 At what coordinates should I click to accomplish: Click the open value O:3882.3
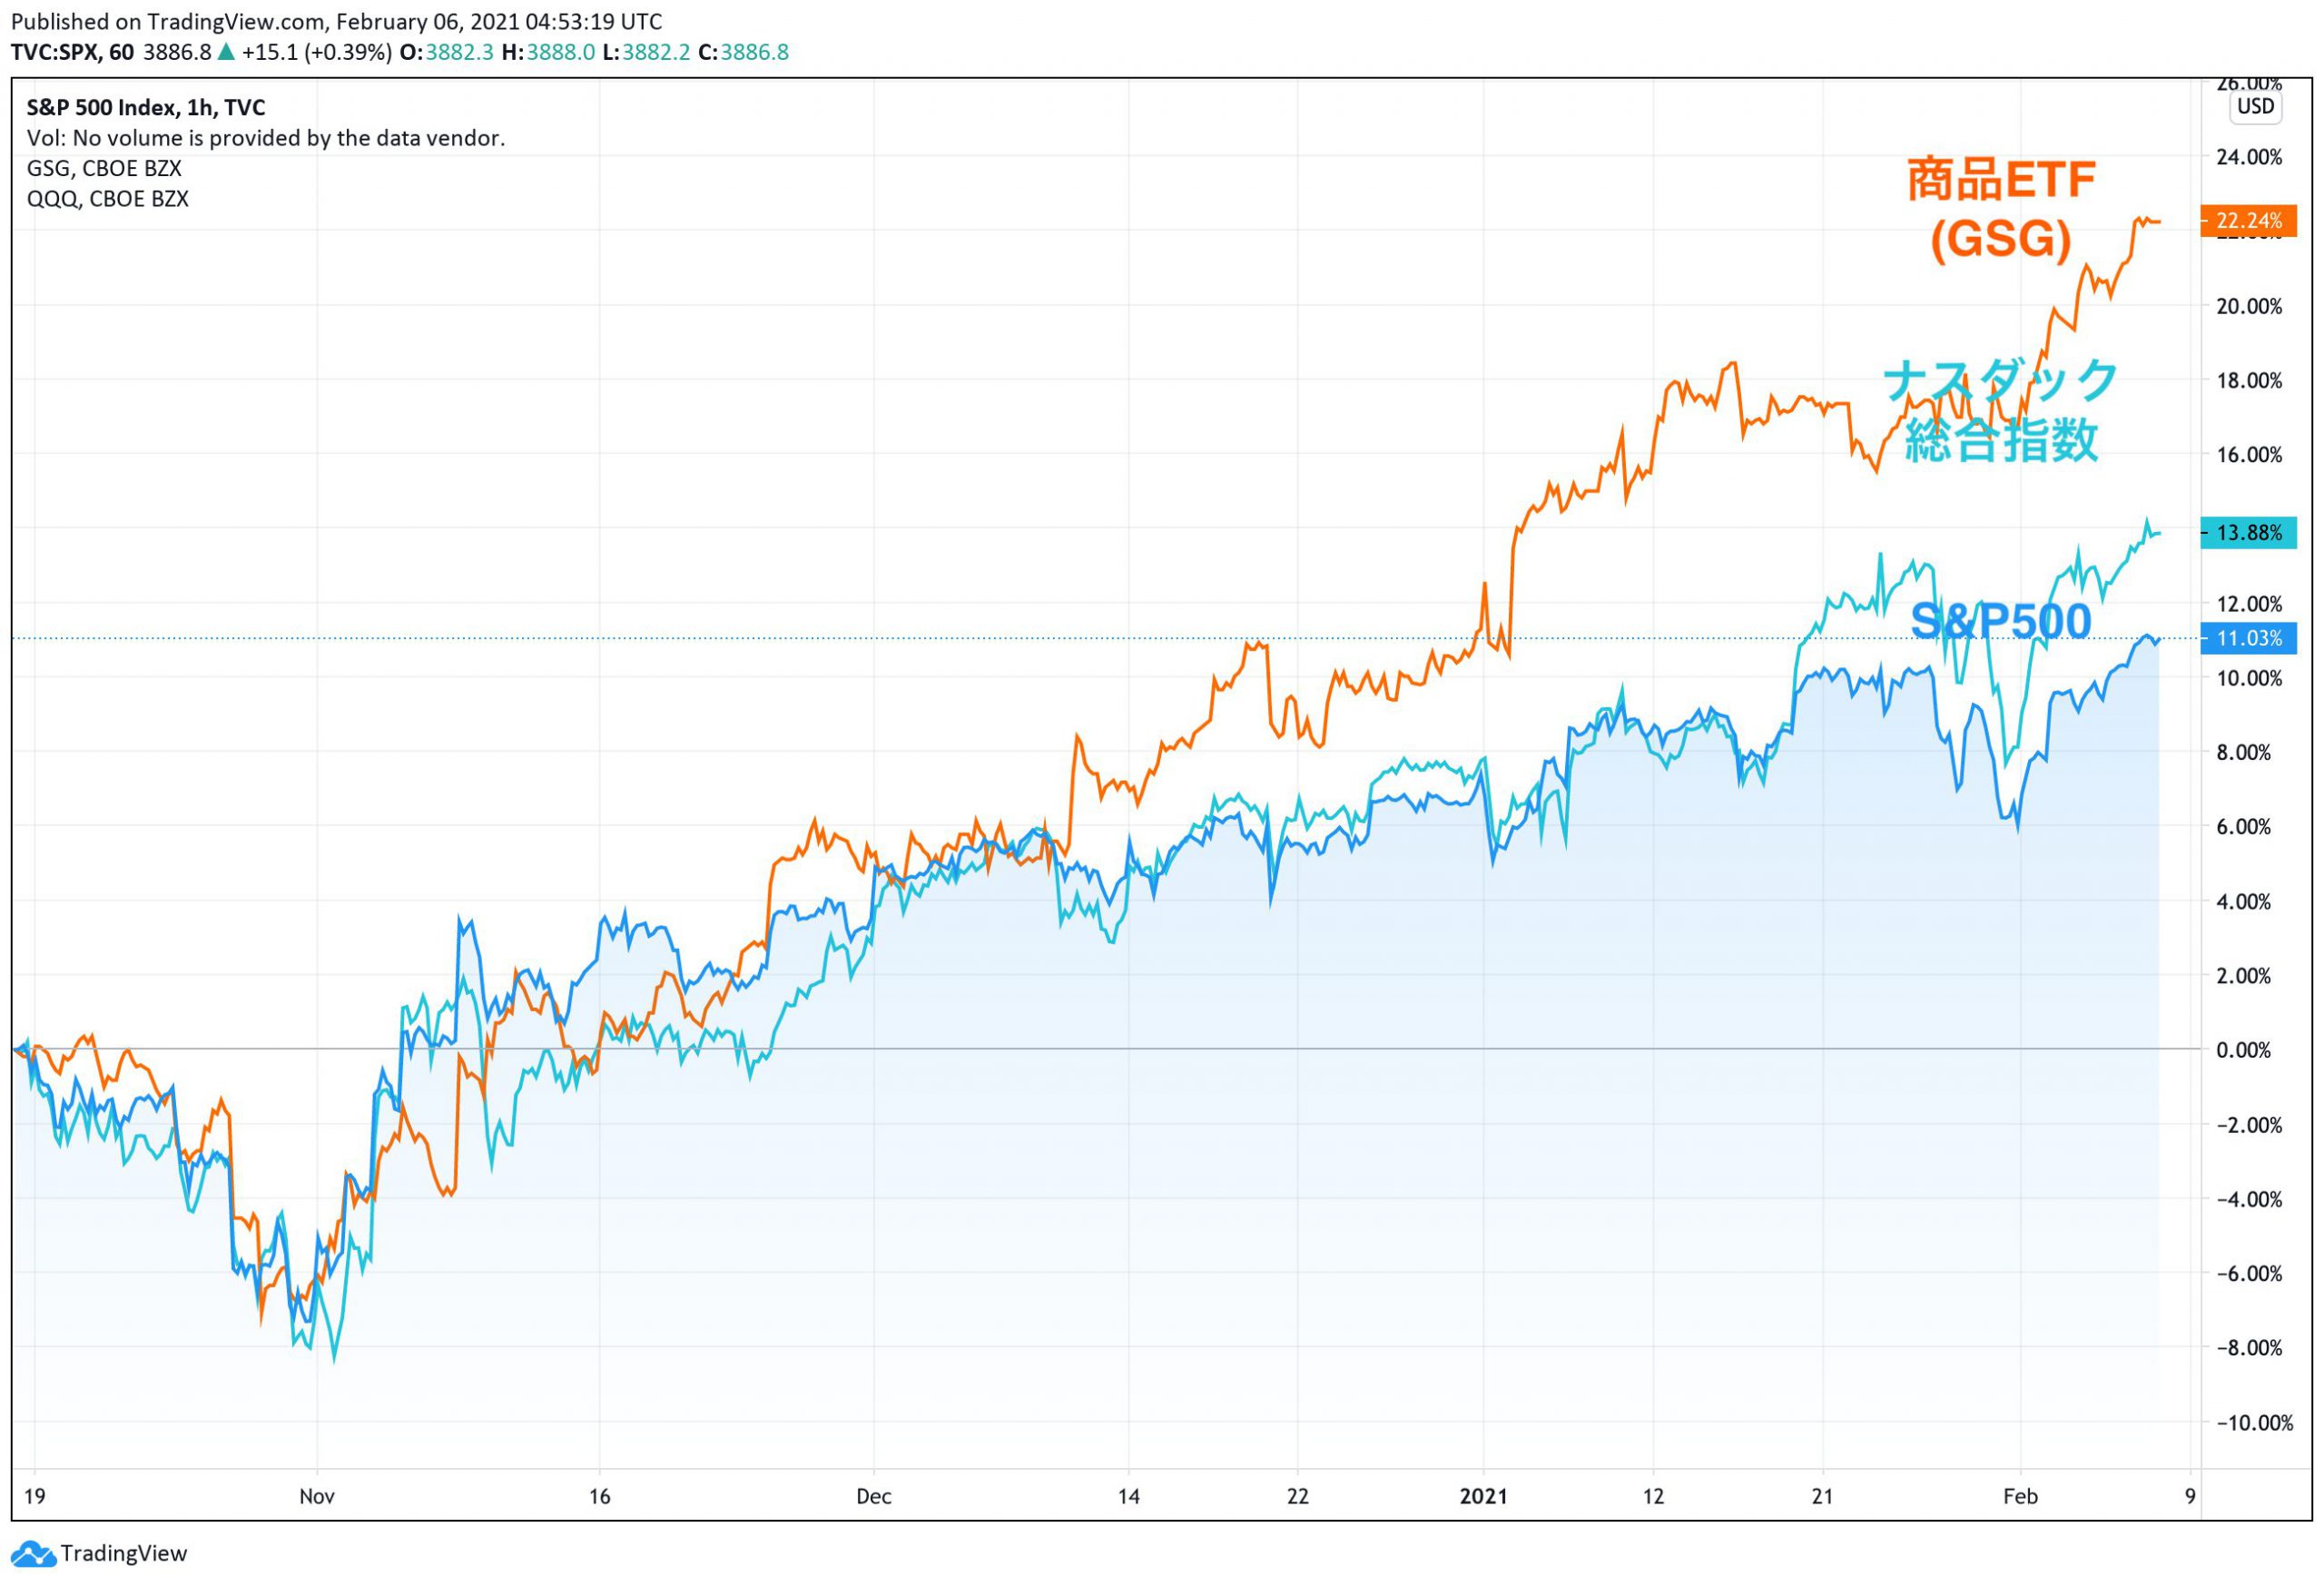[x=446, y=52]
